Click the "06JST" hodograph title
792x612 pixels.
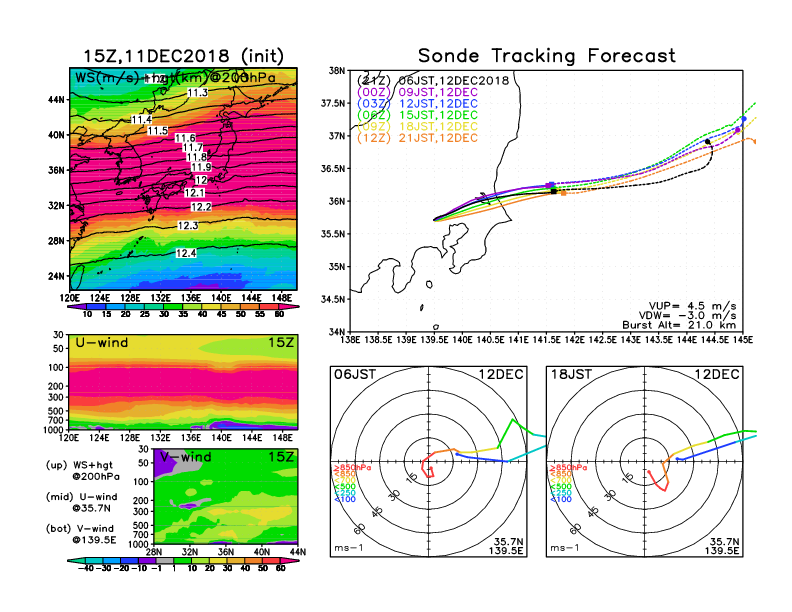355,374
